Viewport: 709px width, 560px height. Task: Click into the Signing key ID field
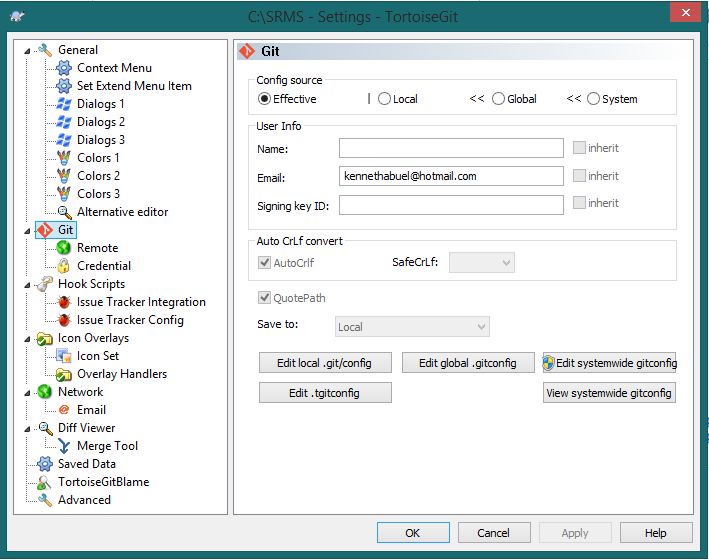pos(451,205)
